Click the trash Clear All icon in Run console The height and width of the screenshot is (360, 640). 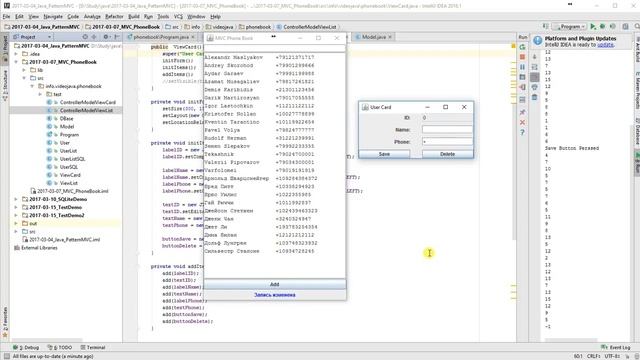point(534,97)
